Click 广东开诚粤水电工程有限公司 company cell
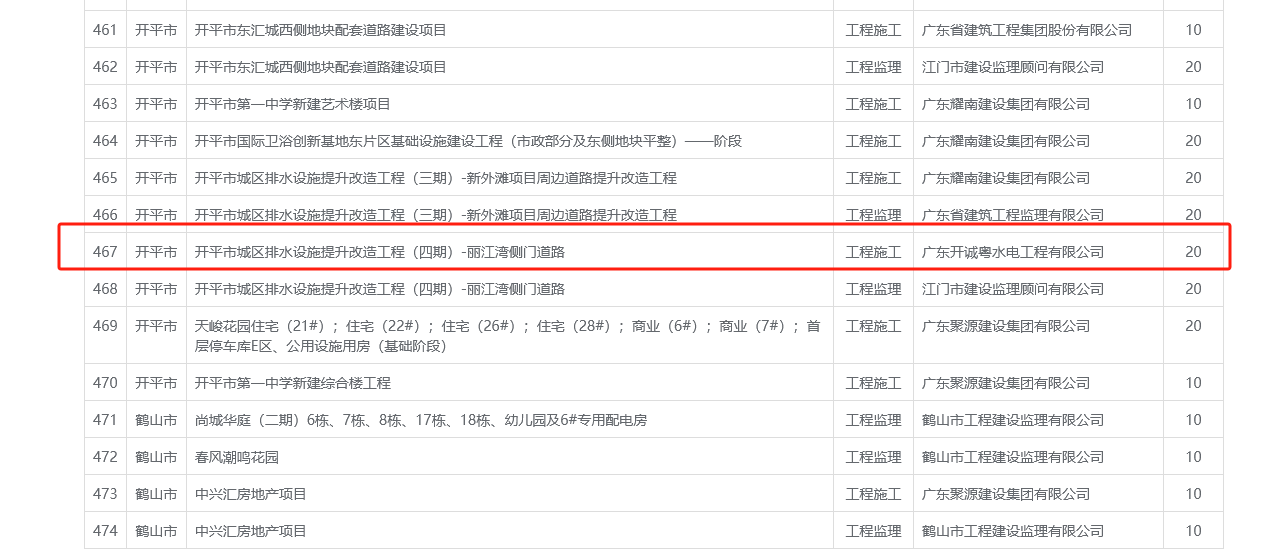This screenshot has width=1285, height=549. point(1013,252)
